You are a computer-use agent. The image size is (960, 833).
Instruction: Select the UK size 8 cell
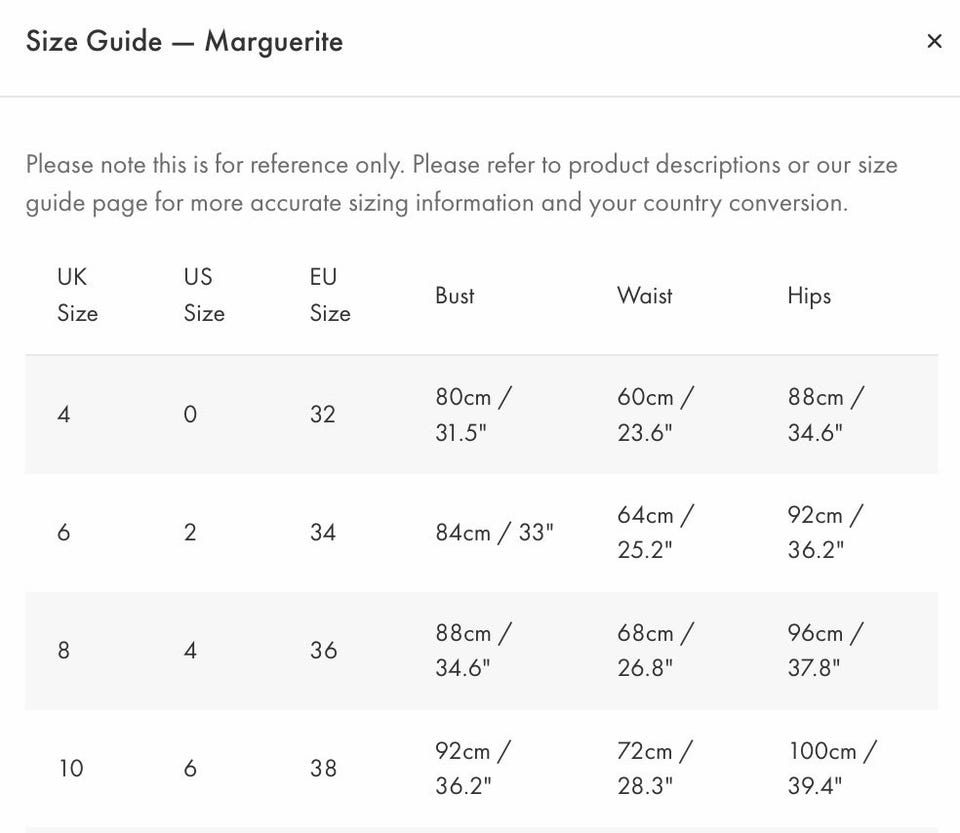pyautogui.click(x=64, y=650)
